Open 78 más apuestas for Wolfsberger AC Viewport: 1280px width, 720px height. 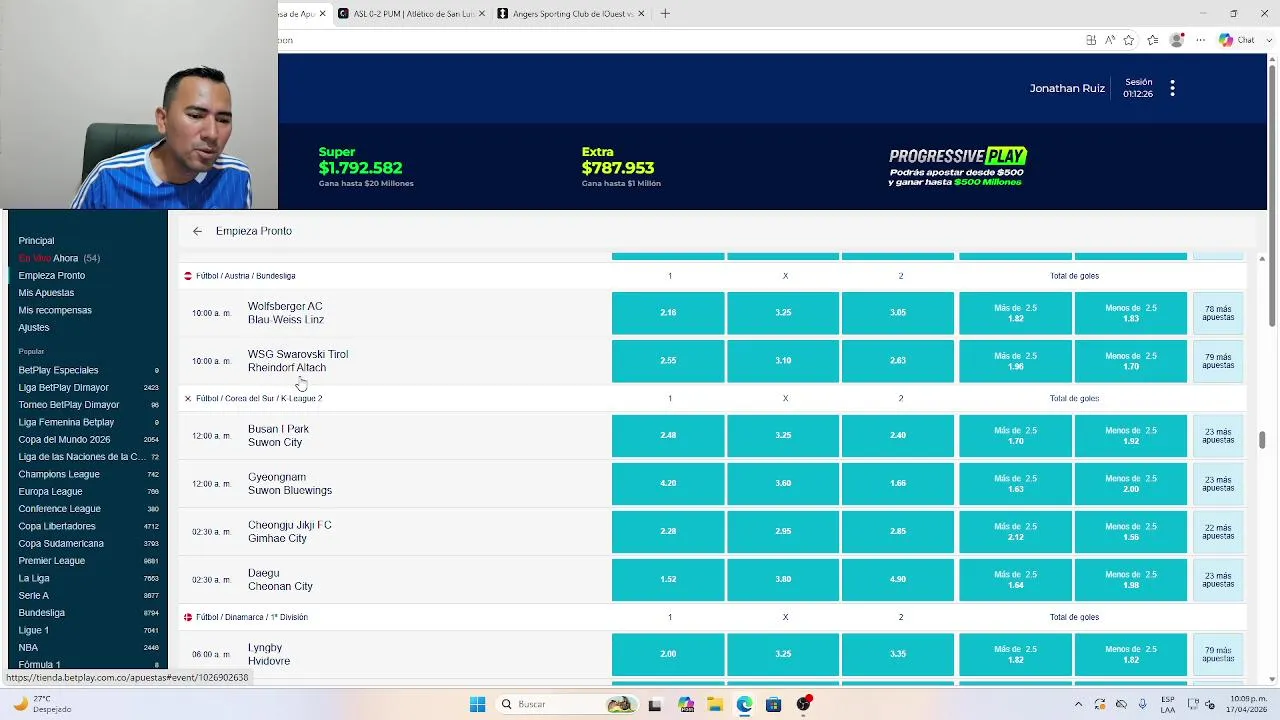coord(1218,313)
